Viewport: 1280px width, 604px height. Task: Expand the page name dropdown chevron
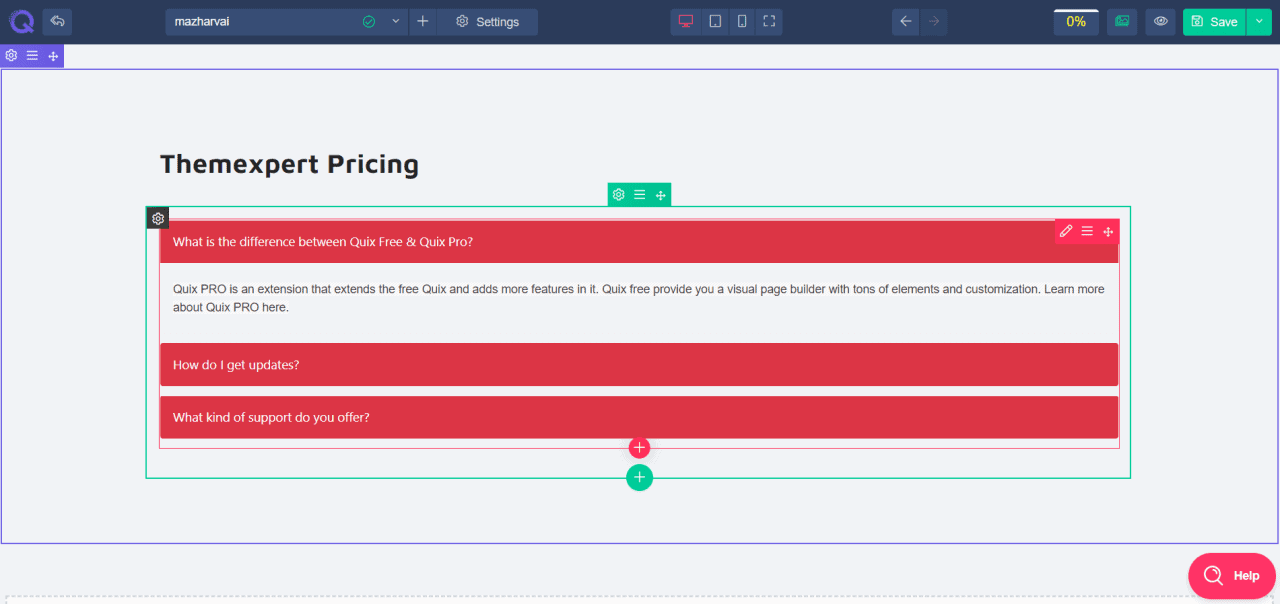[x=396, y=21]
